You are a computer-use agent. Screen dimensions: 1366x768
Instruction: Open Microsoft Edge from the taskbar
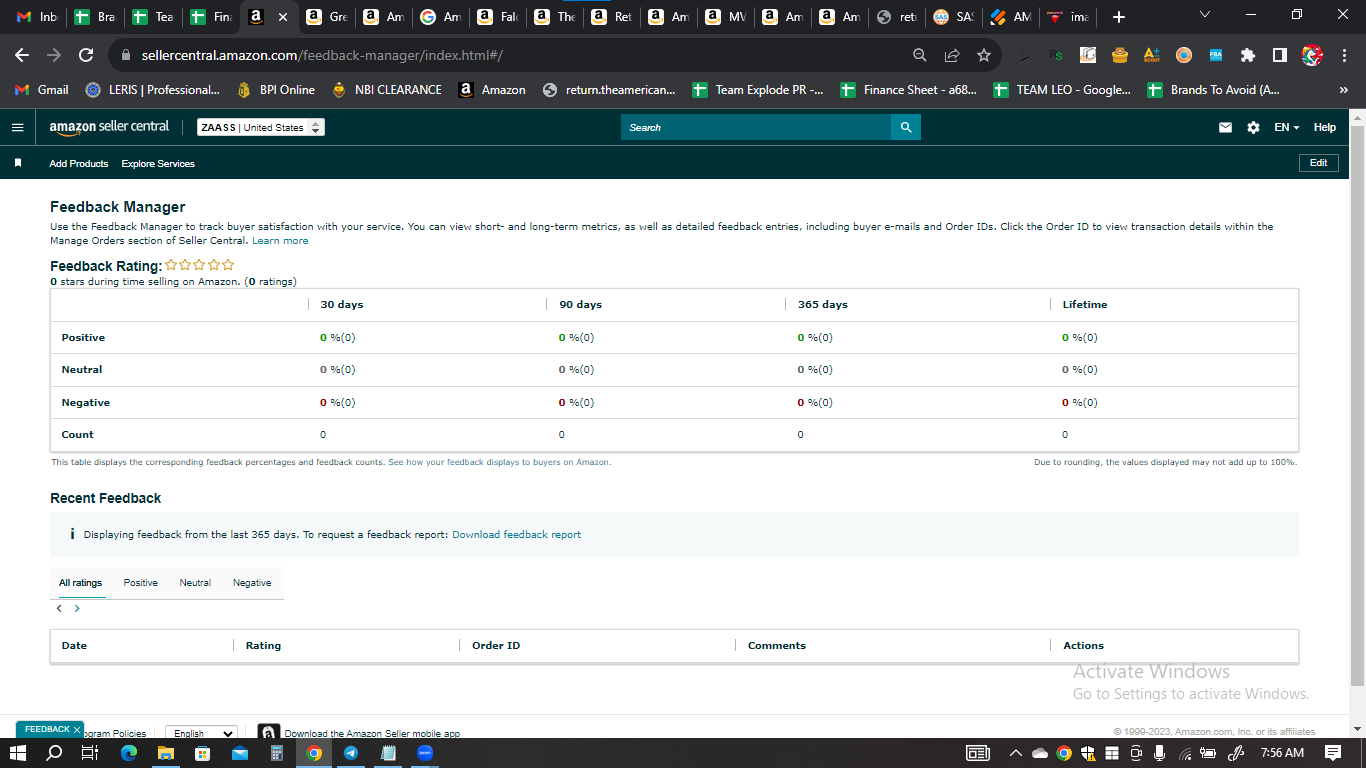(x=128, y=753)
